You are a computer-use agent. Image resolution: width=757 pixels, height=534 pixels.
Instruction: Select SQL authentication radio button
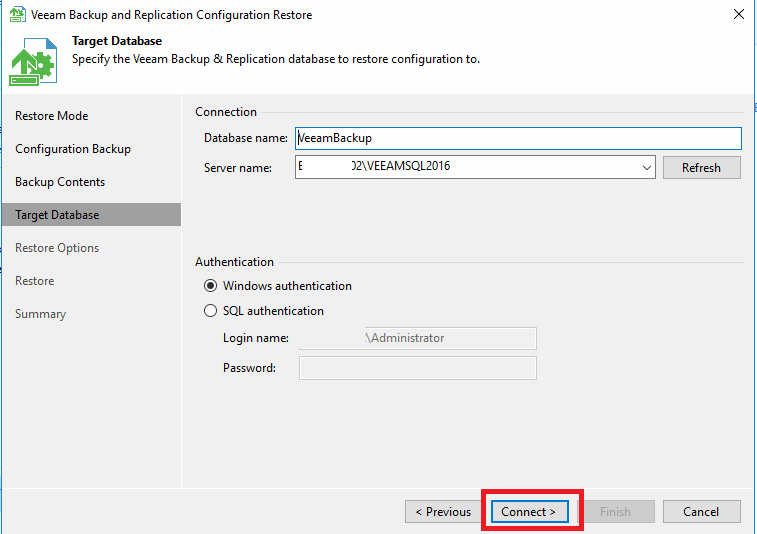(x=210, y=310)
